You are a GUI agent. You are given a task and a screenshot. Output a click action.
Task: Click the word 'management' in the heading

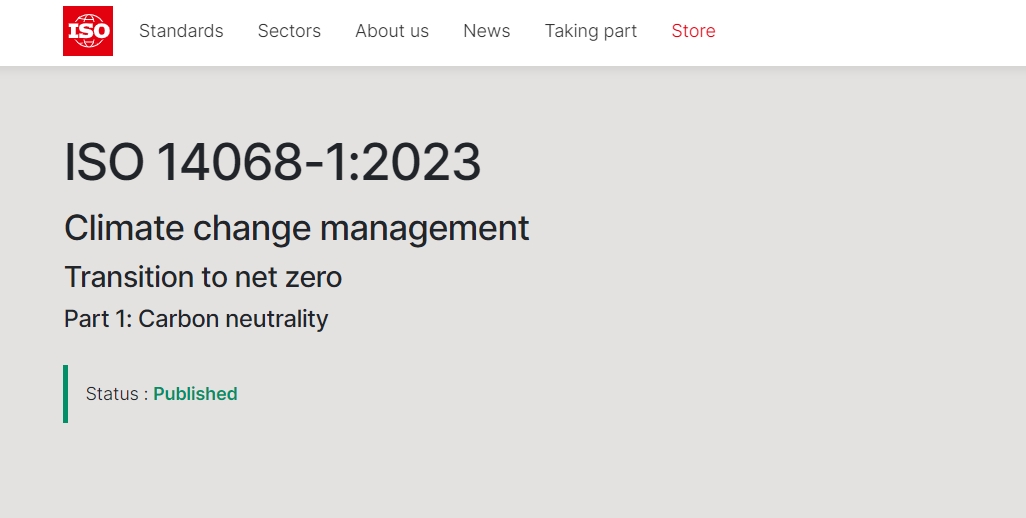[425, 230]
